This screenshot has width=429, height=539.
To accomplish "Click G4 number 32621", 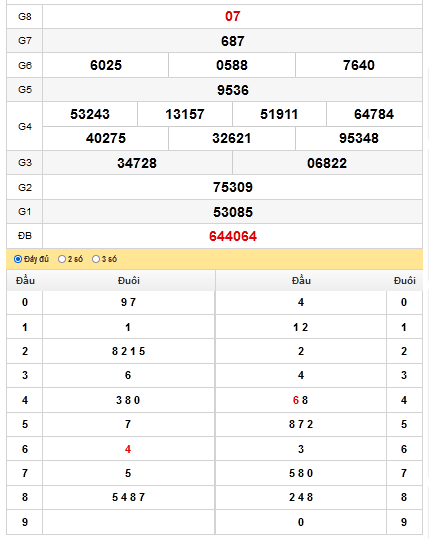I will point(232,138).
